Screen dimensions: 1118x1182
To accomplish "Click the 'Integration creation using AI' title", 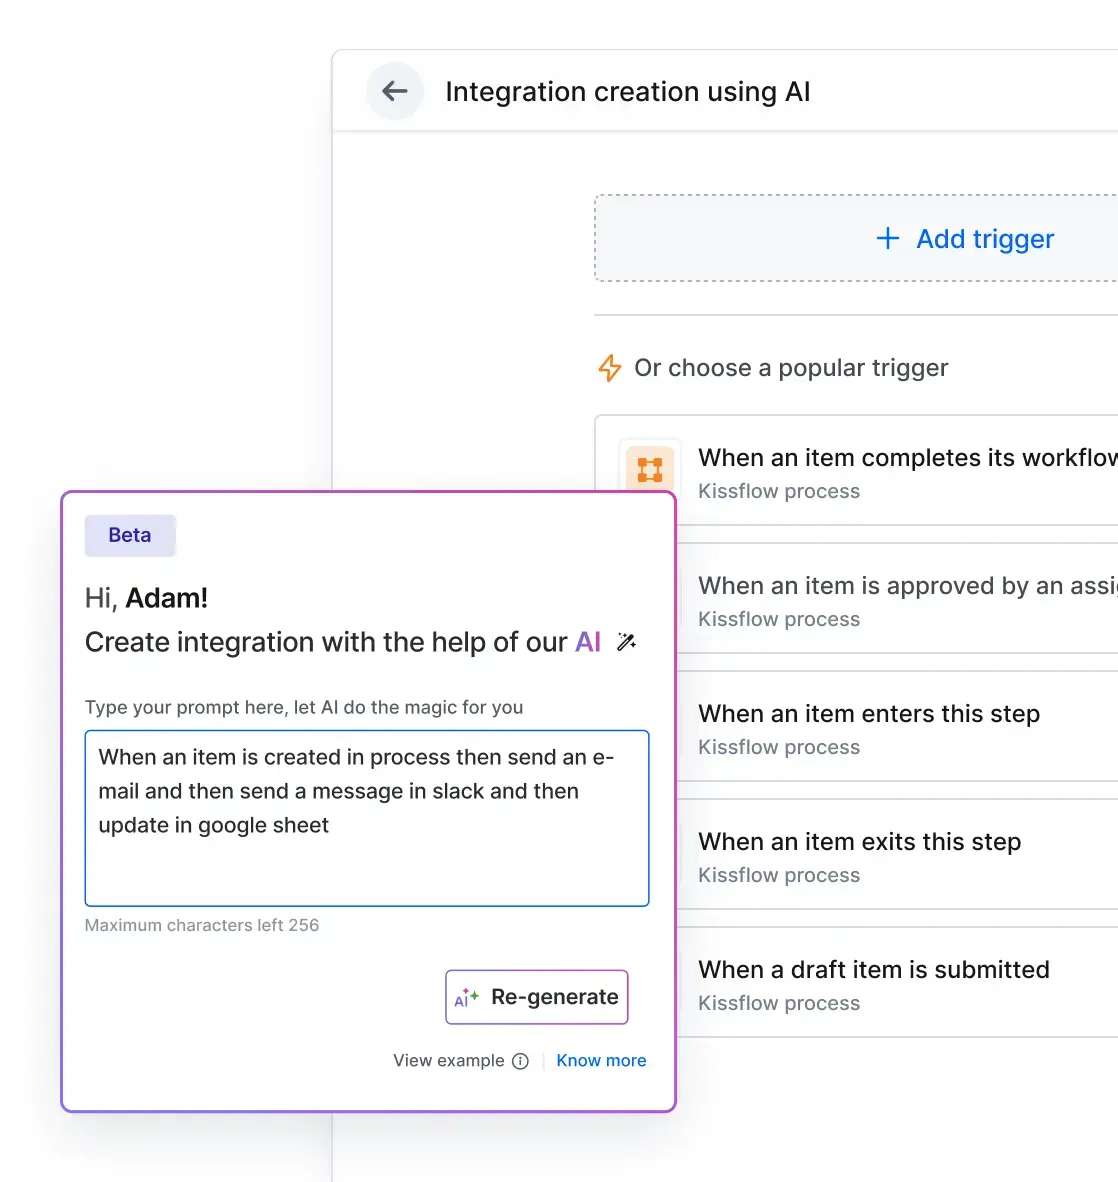I will (628, 91).
